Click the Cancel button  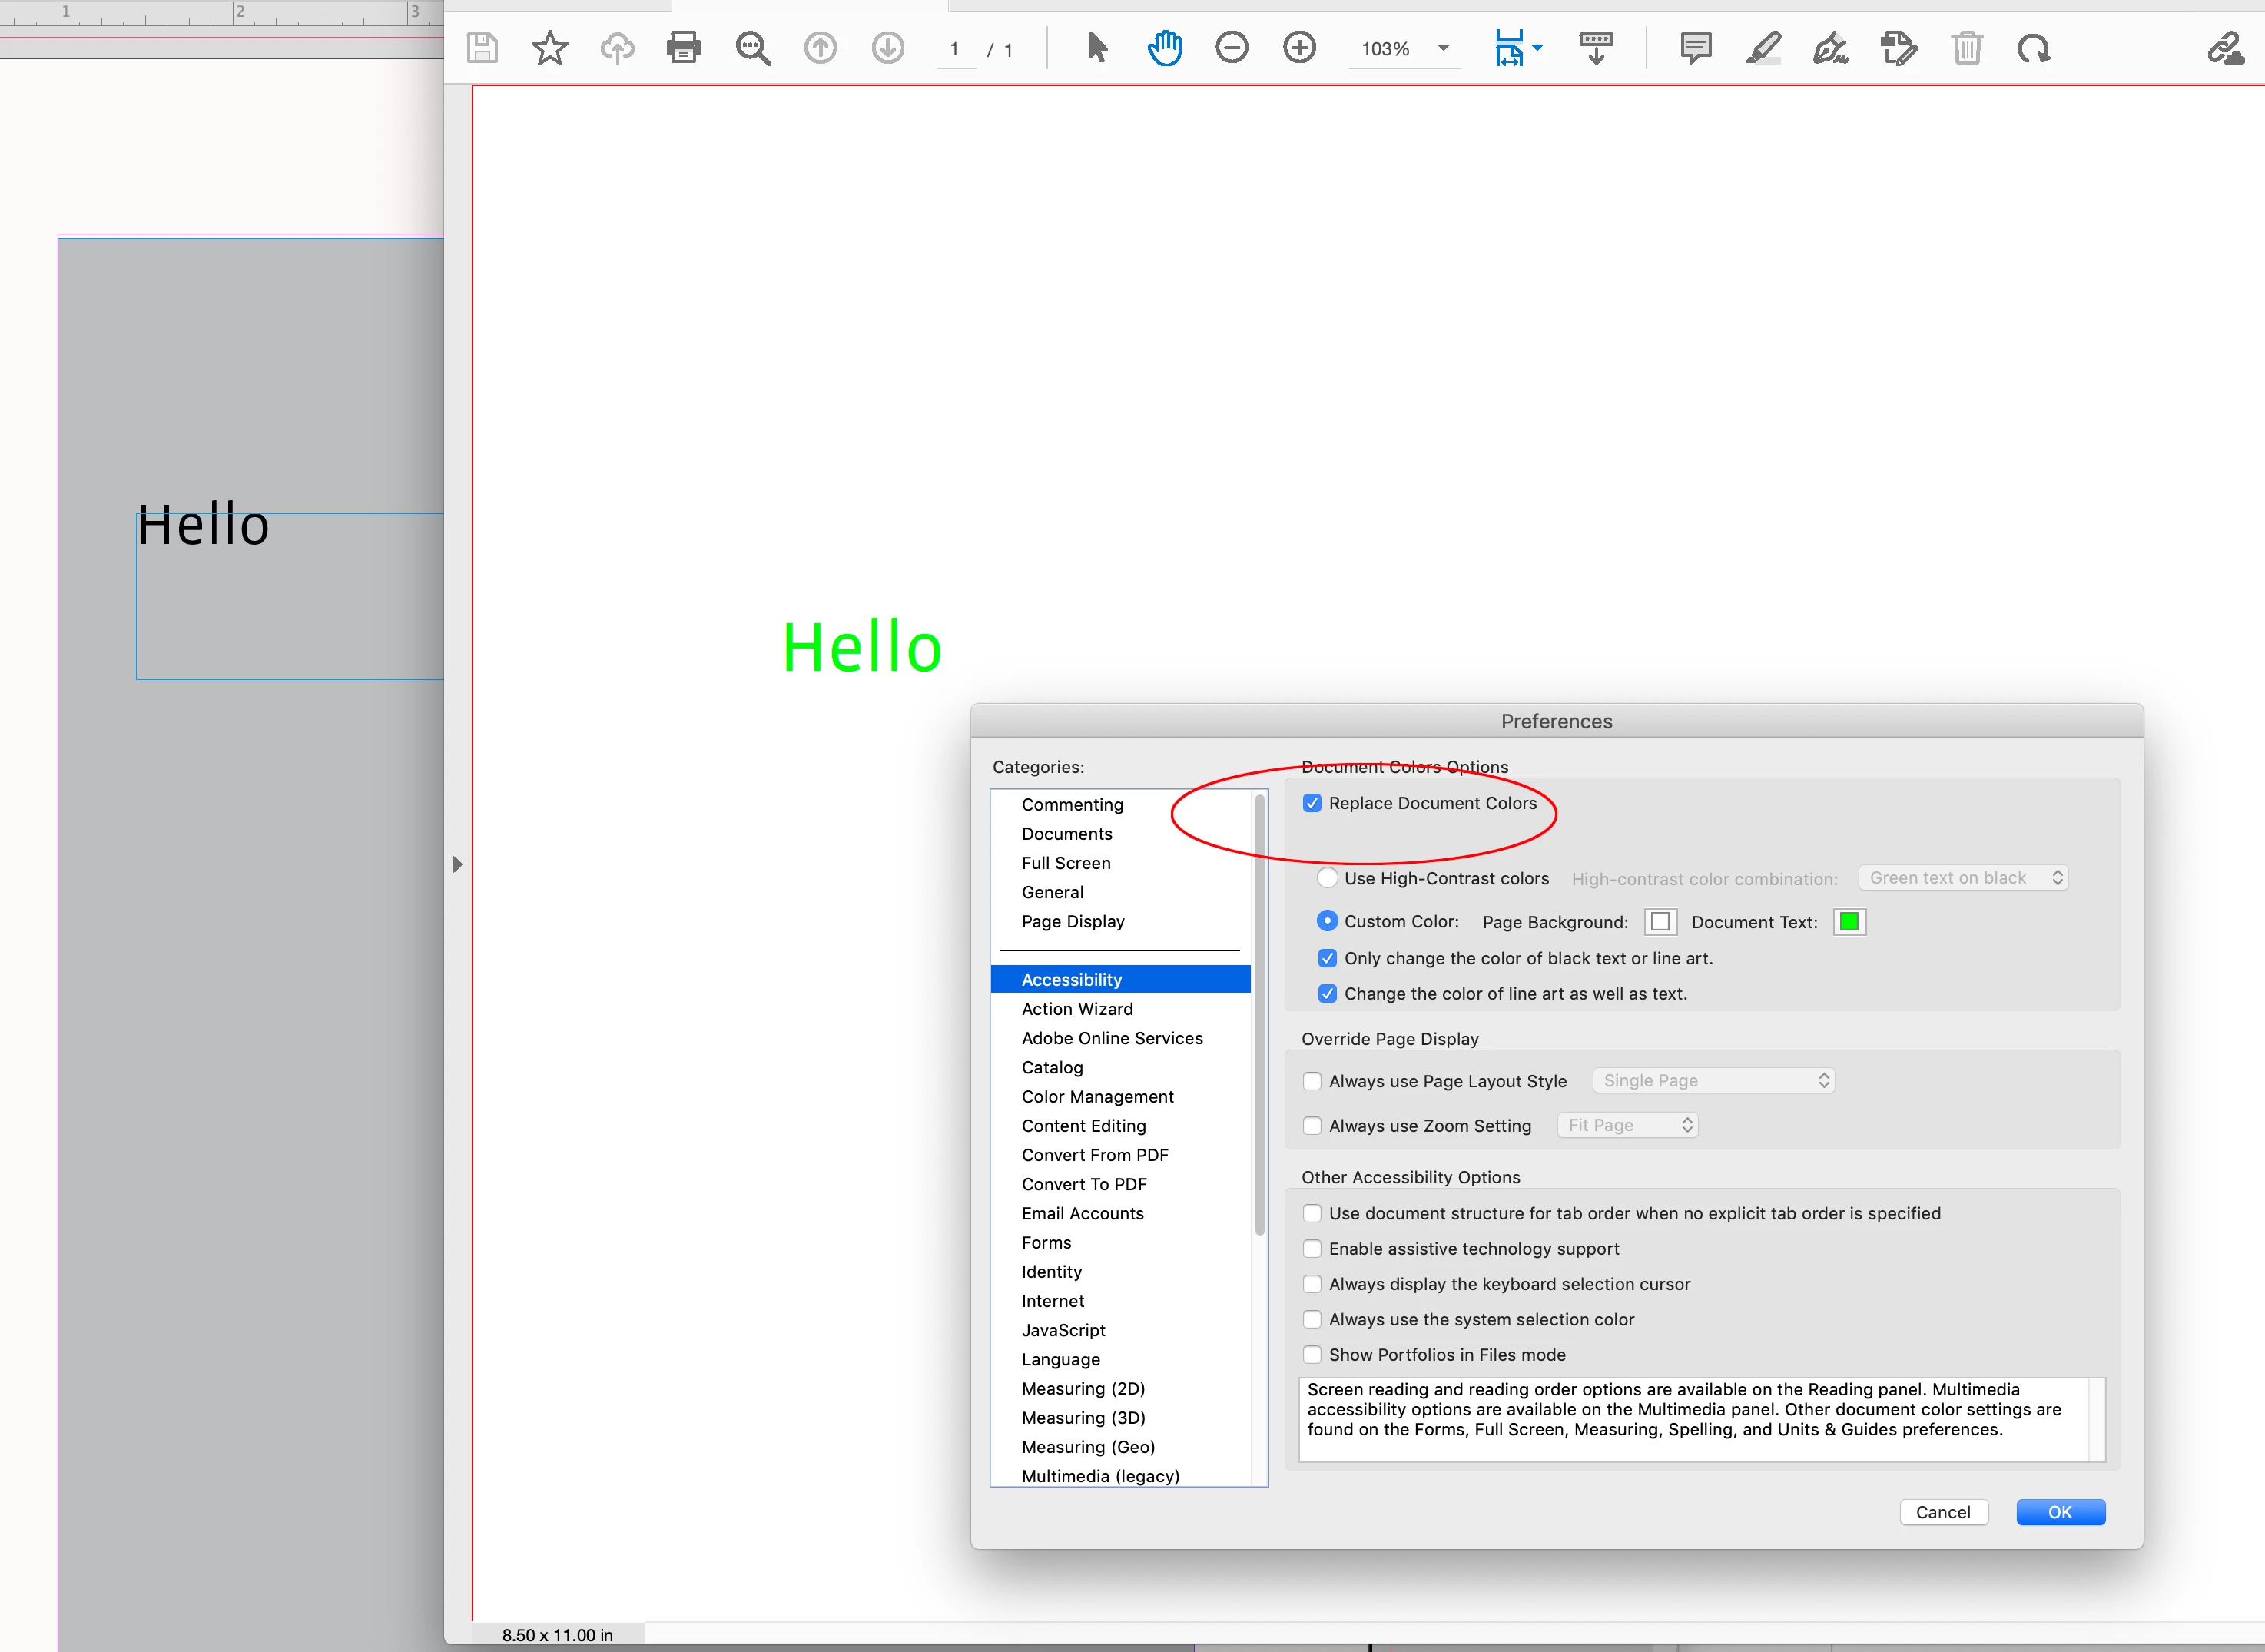[1942, 1512]
